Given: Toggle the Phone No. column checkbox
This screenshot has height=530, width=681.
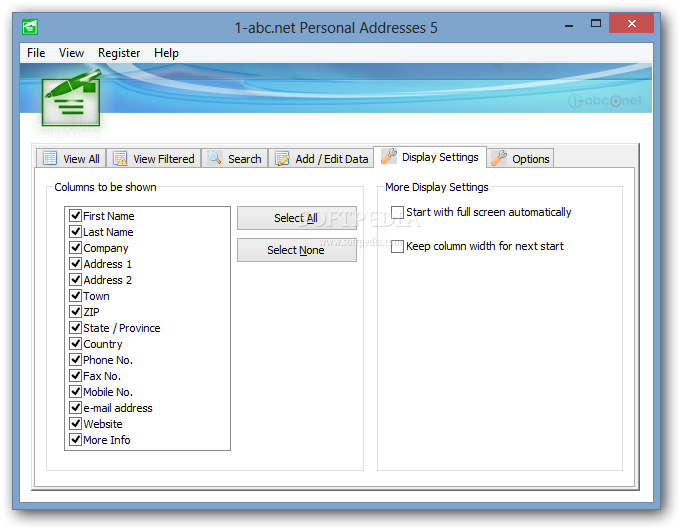Looking at the screenshot, I should click(x=76, y=360).
